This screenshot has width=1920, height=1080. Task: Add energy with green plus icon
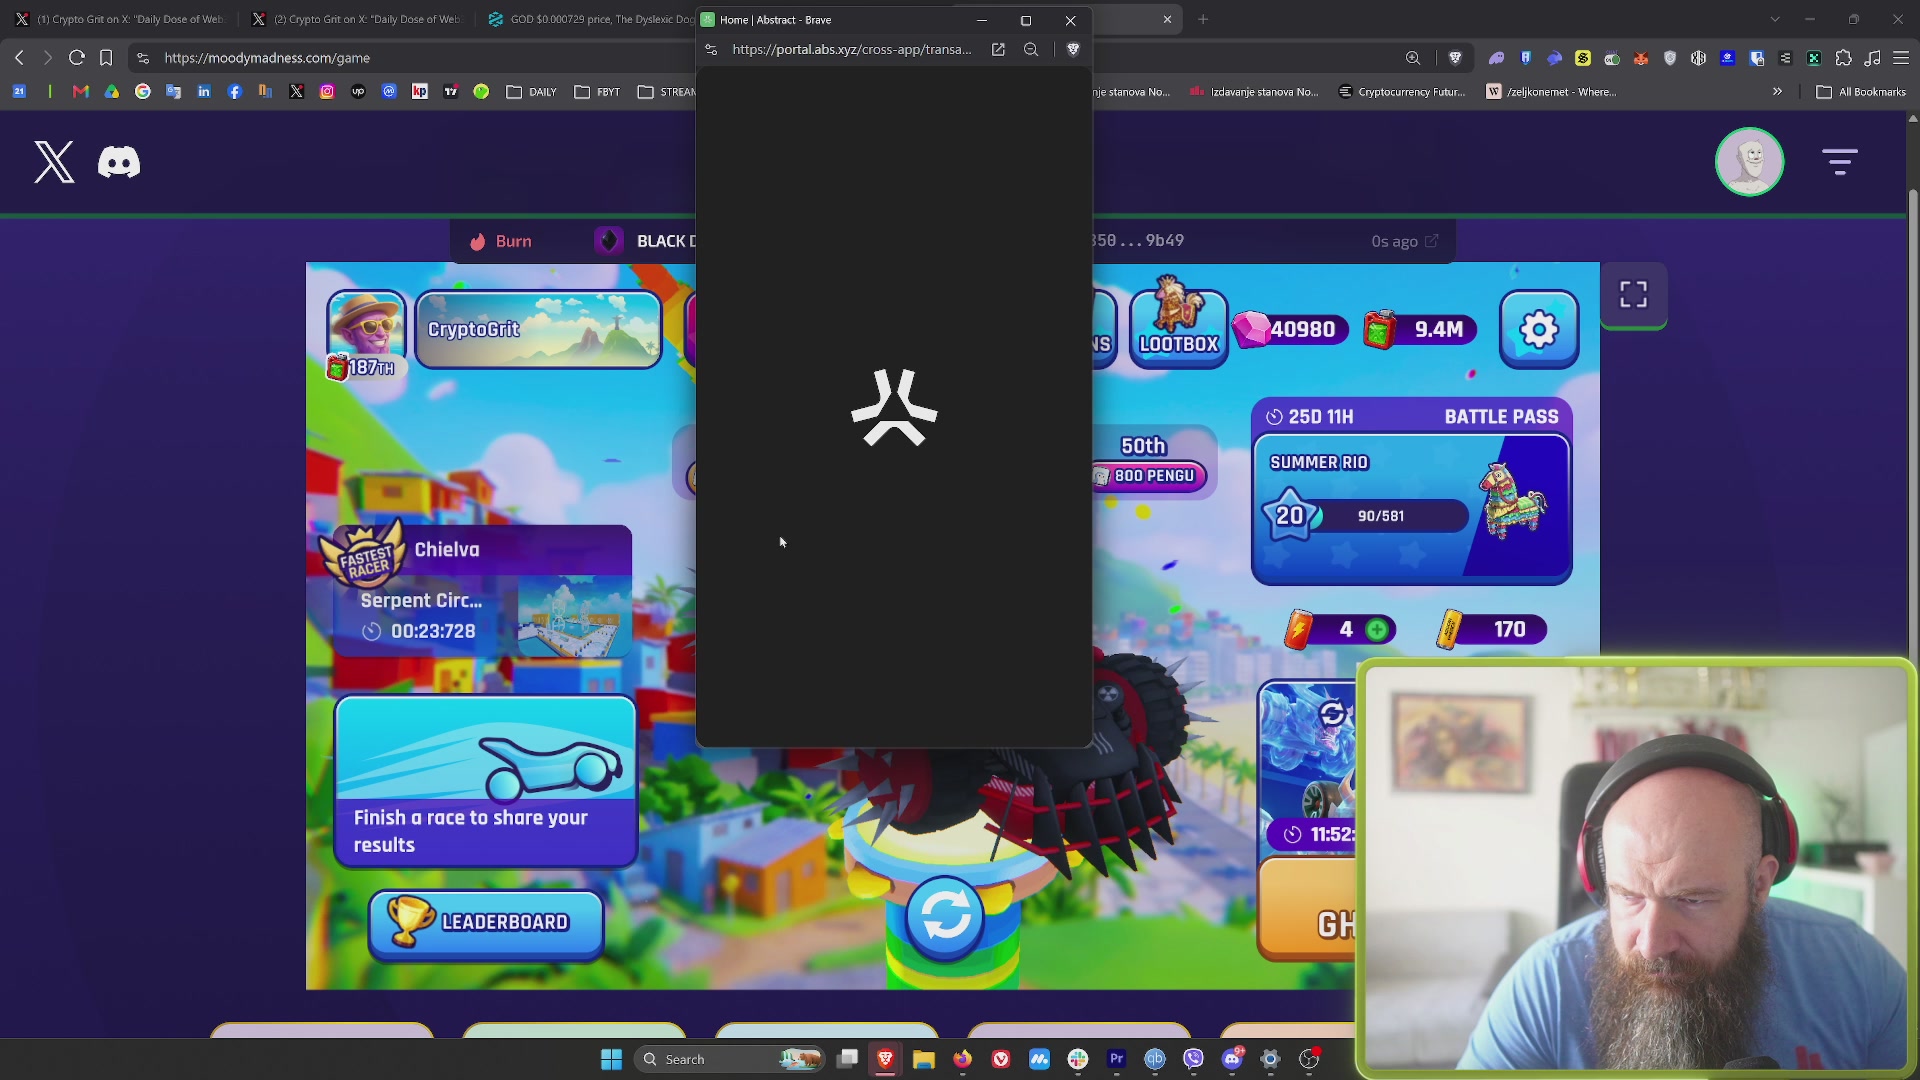1377,629
